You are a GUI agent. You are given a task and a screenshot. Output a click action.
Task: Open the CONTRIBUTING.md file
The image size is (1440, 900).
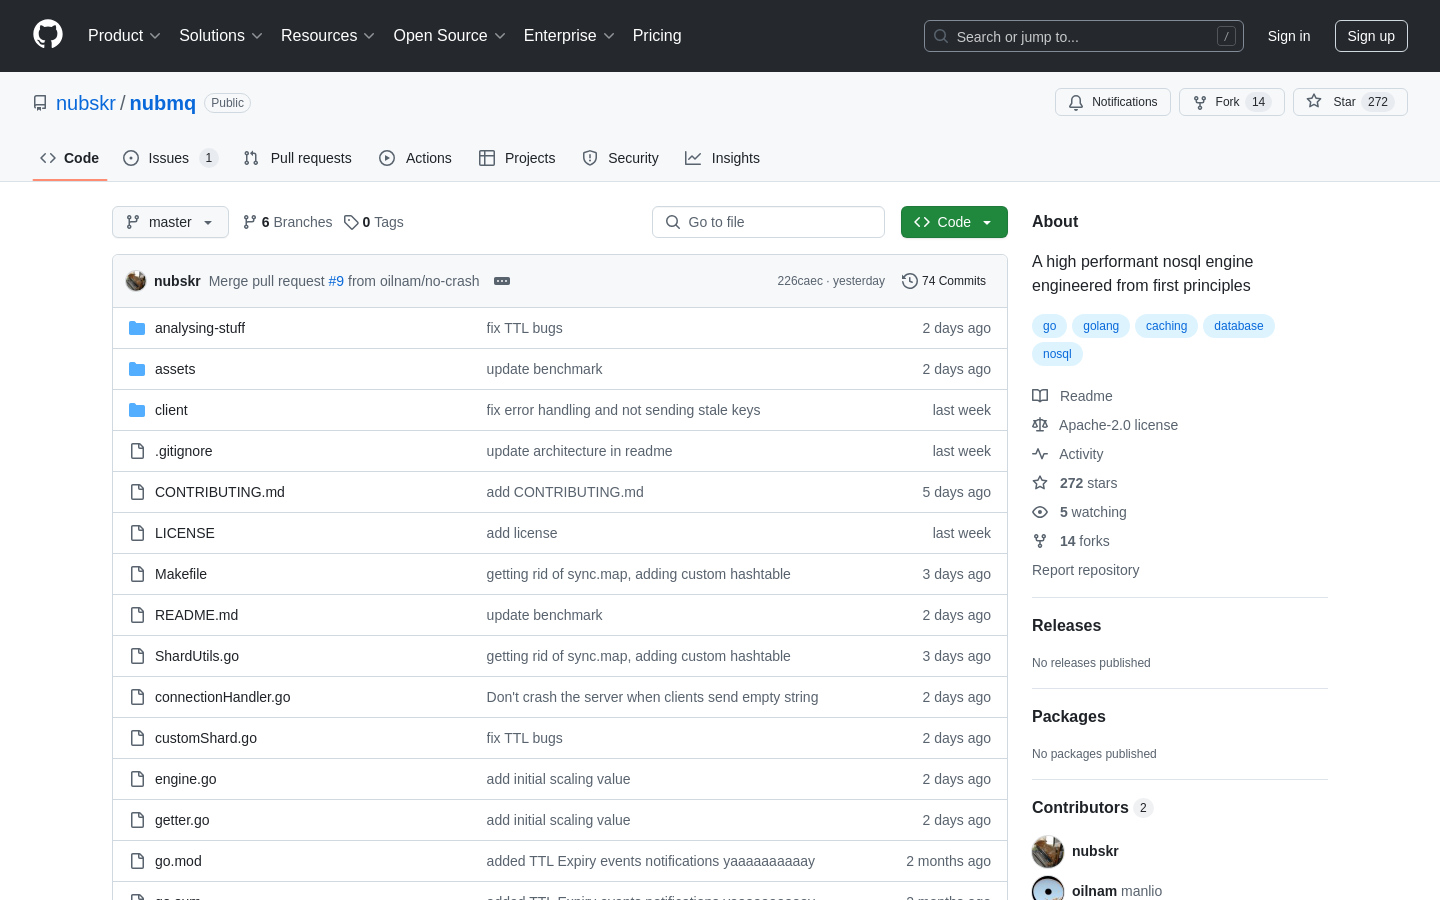tap(220, 492)
